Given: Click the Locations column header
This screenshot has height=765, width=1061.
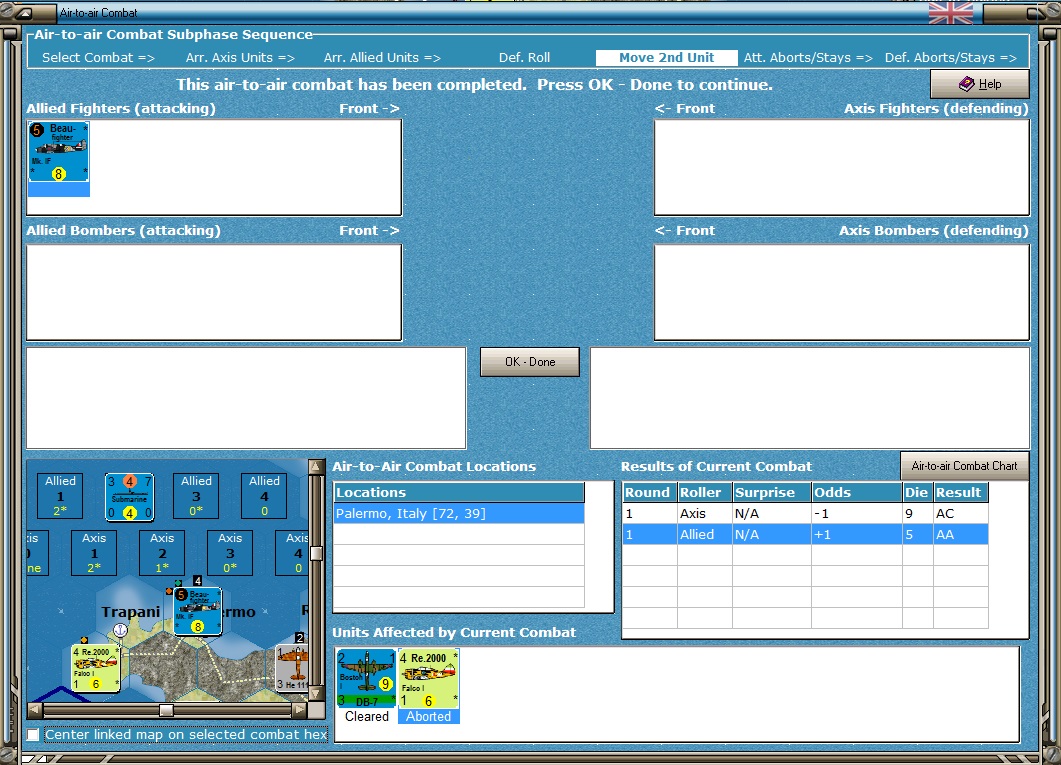Looking at the screenshot, I should [x=459, y=492].
